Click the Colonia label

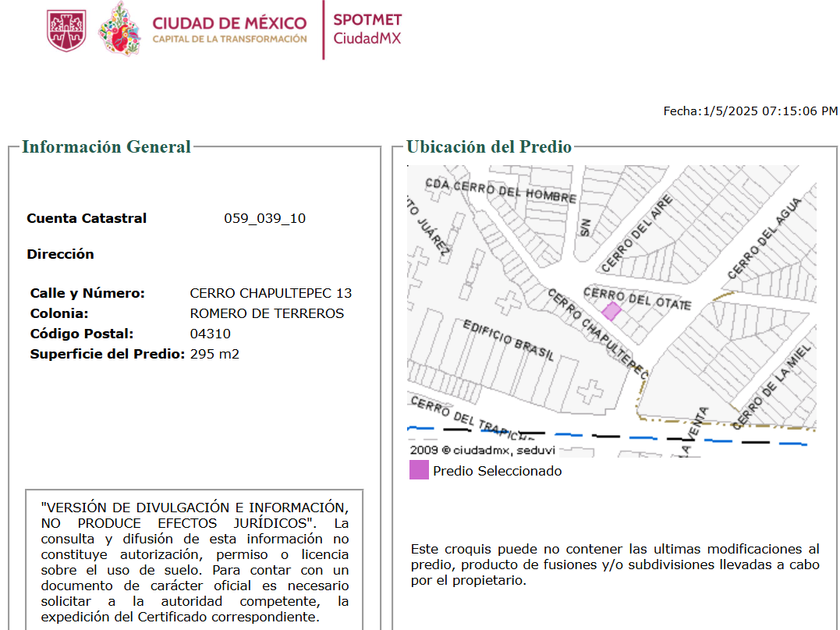pos(59,313)
